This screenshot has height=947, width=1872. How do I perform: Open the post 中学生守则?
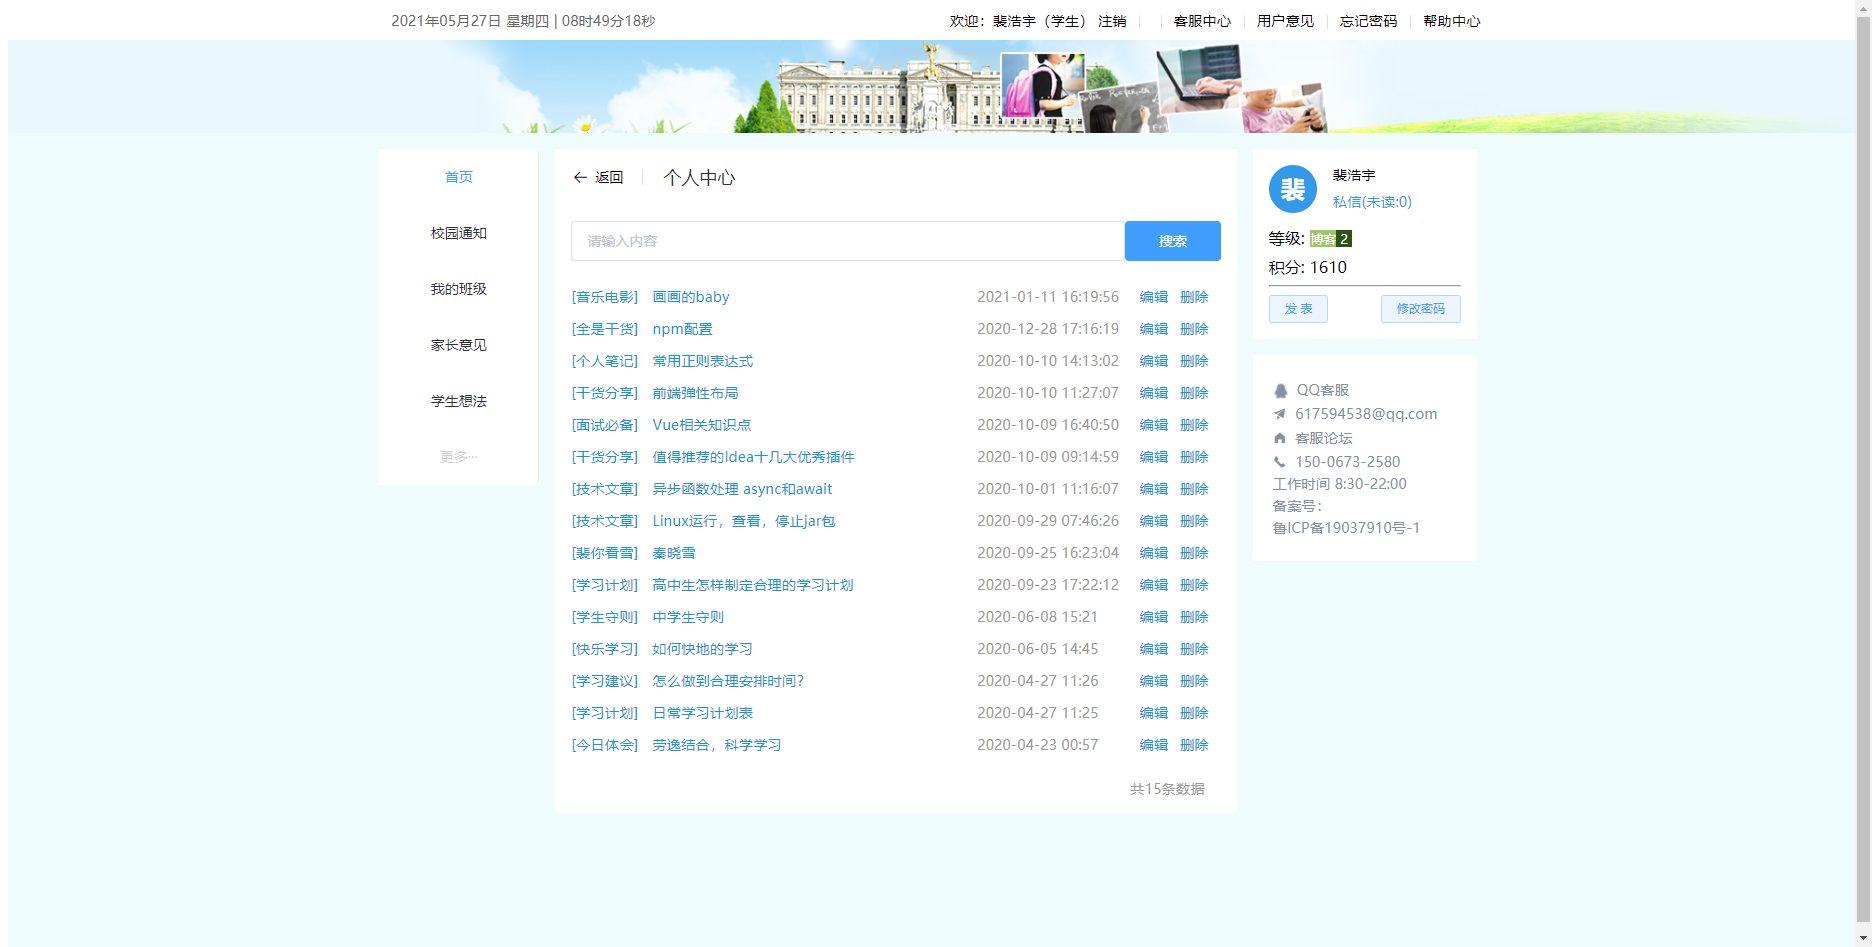(x=688, y=617)
